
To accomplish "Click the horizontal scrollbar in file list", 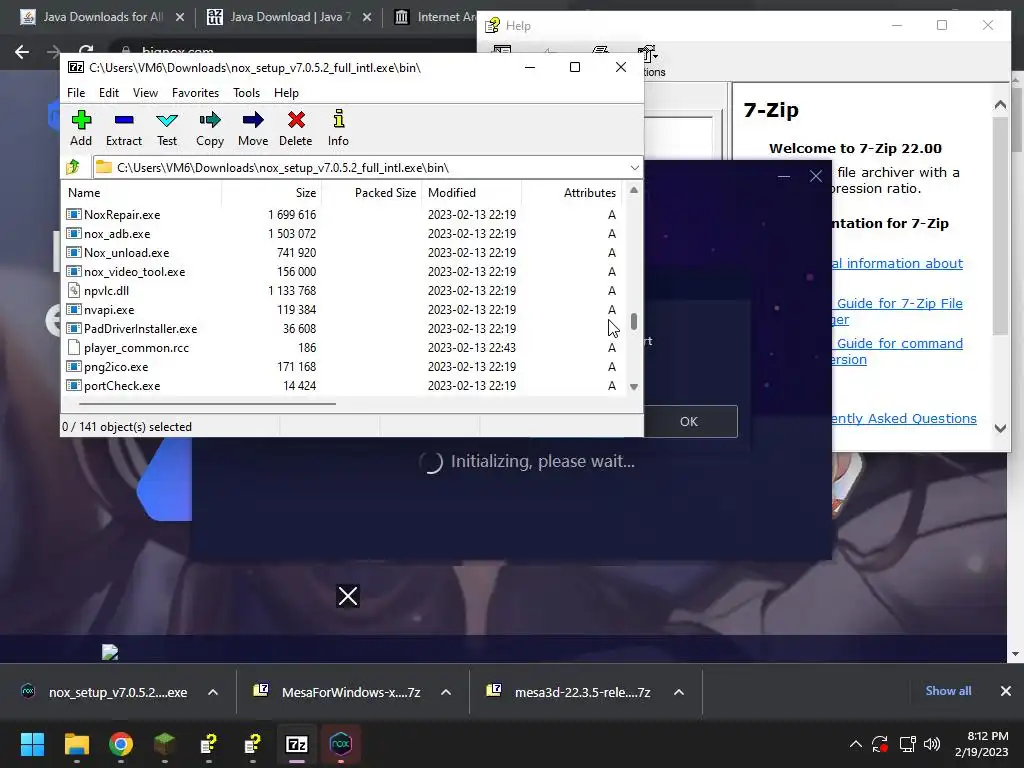I will click(x=208, y=404).
